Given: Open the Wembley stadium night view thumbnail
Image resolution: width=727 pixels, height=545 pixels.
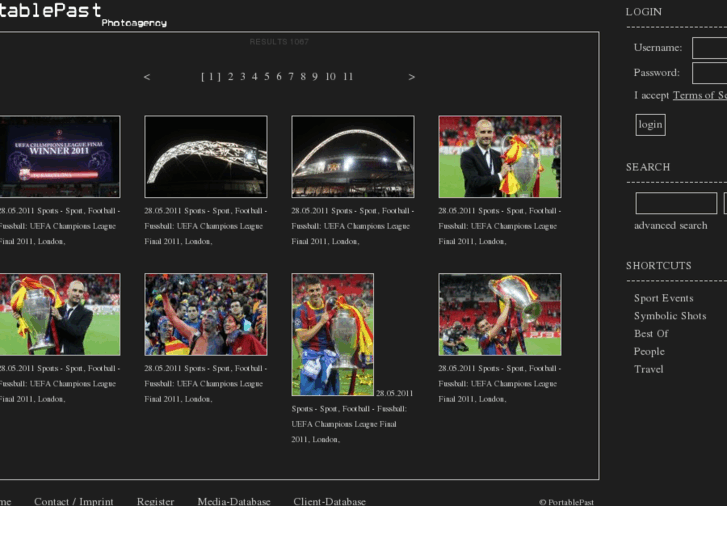Looking at the screenshot, I should [353, 157].
